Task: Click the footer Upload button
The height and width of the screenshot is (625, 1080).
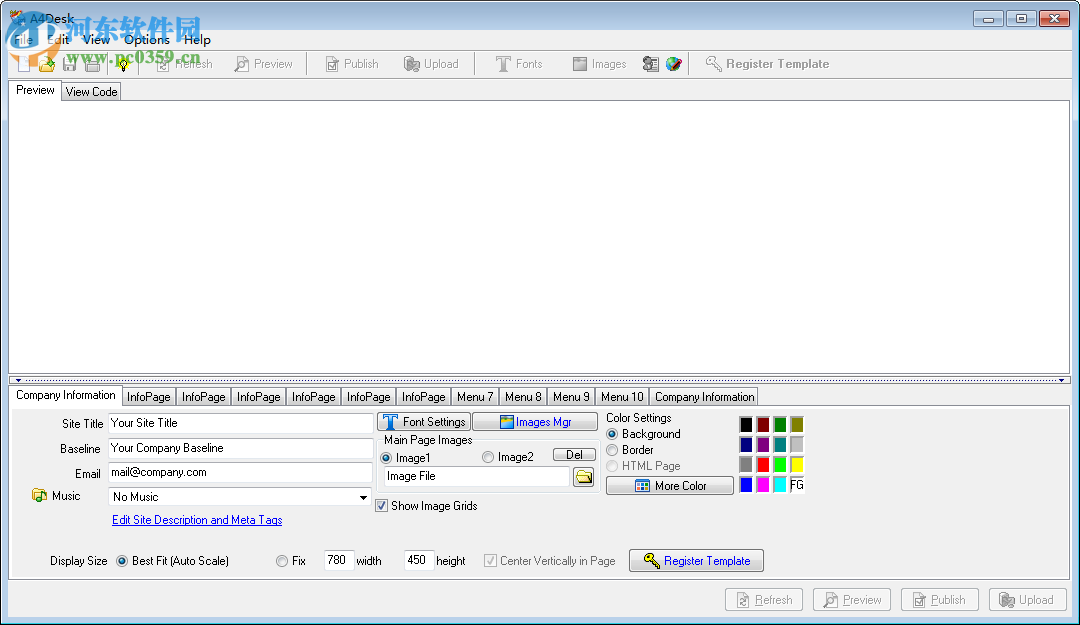Action: point(1028,600)
